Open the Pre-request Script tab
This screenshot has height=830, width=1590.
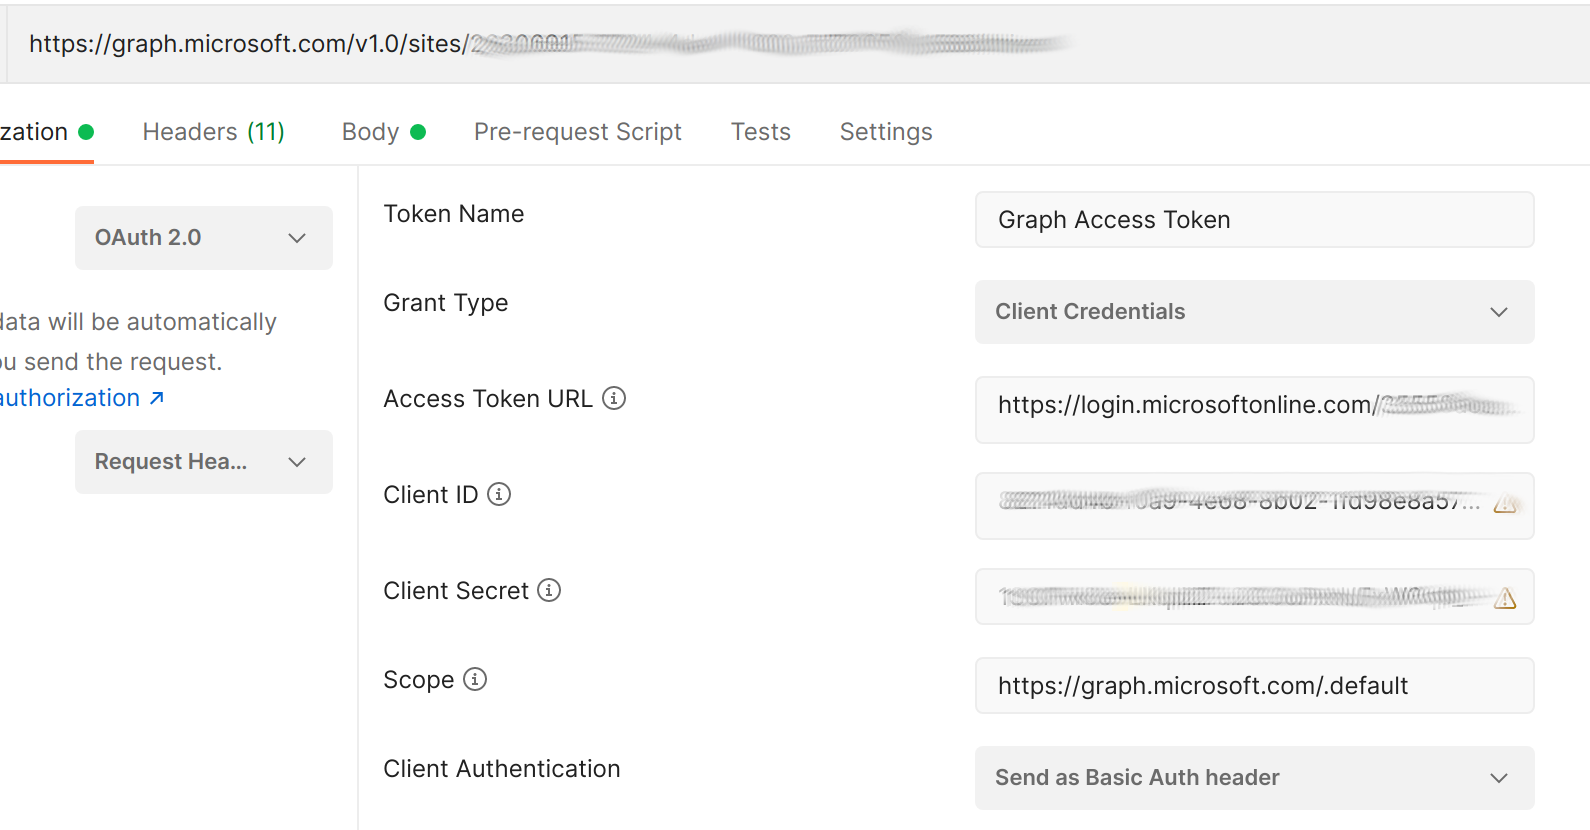(578, 132)
